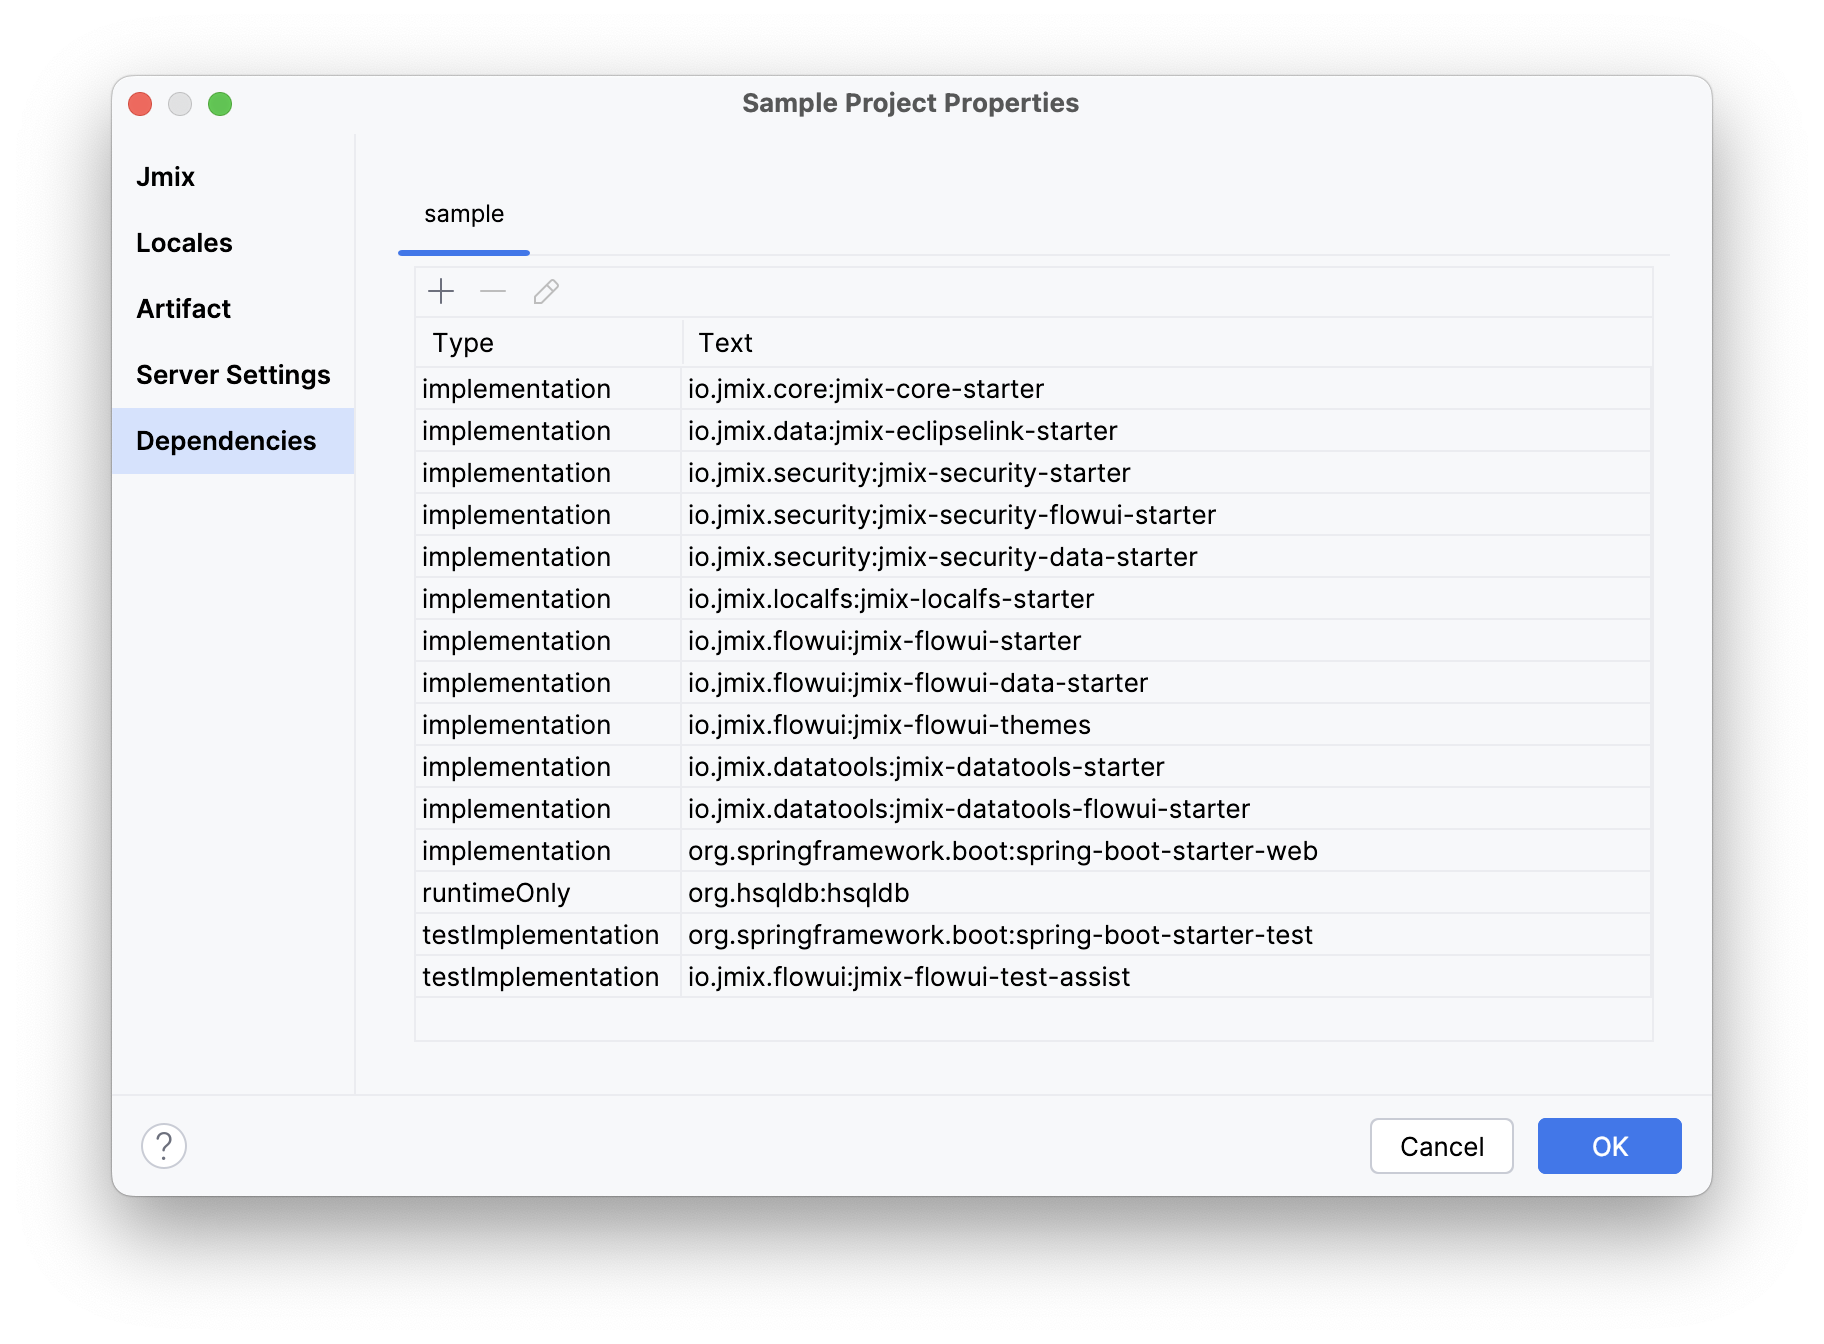
Task: Select the Dependencies sidebar entry
Action: 225,440
